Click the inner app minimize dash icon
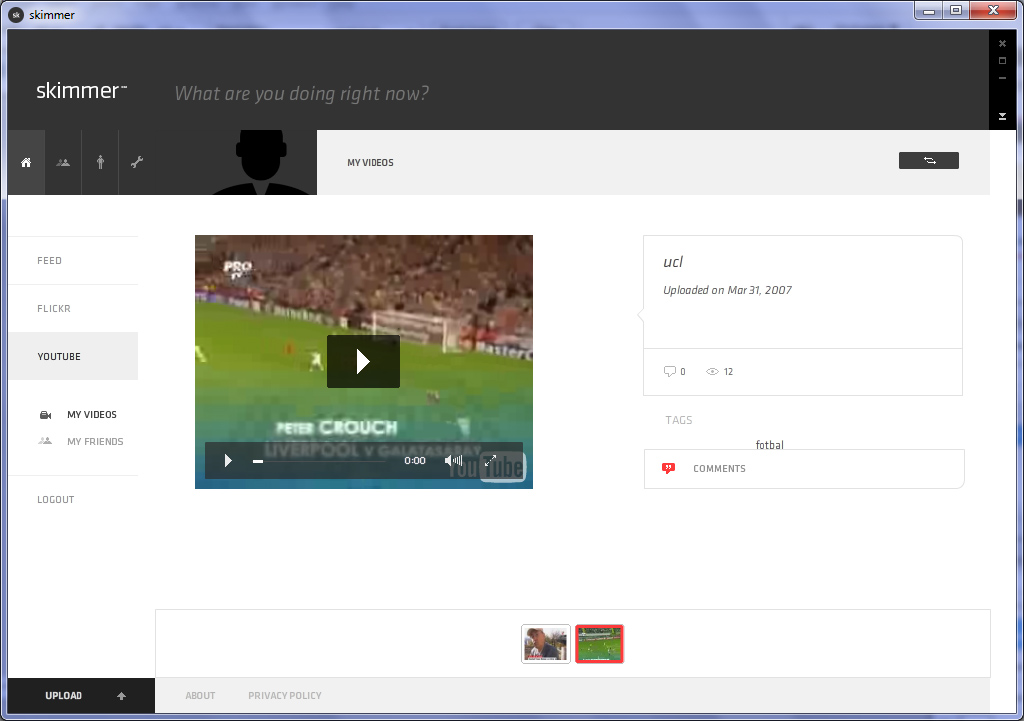 pos(1002,78)
